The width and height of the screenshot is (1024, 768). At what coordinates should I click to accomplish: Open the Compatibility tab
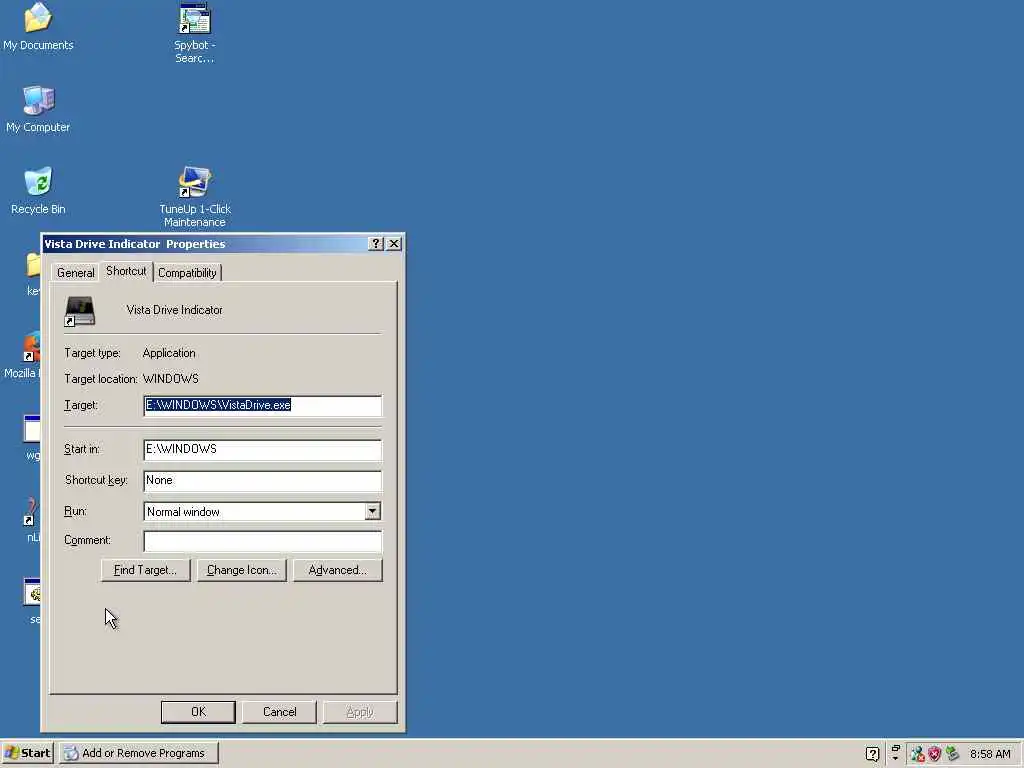187,273
